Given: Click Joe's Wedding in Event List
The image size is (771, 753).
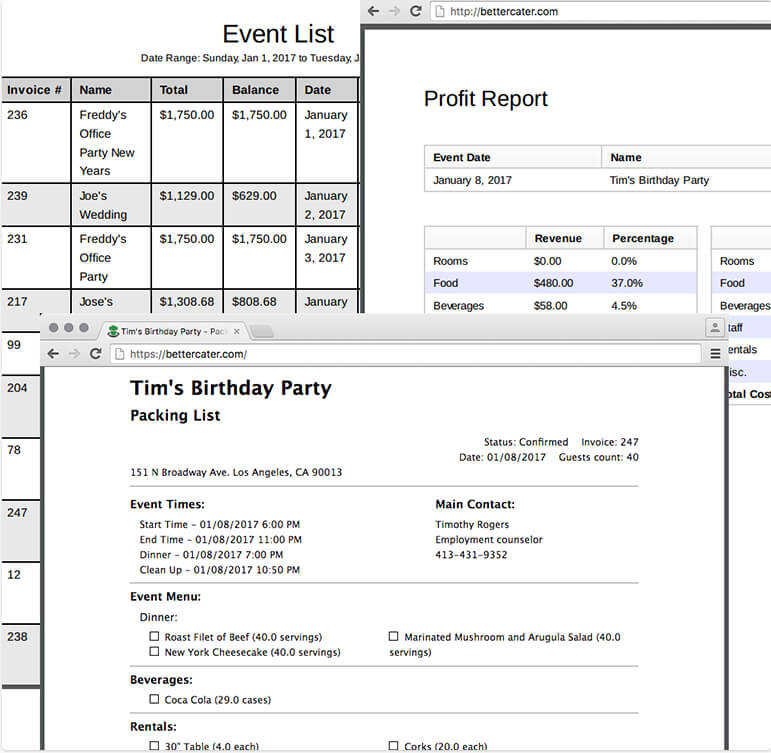Looking at the screenshot, I should click(103, 205).
